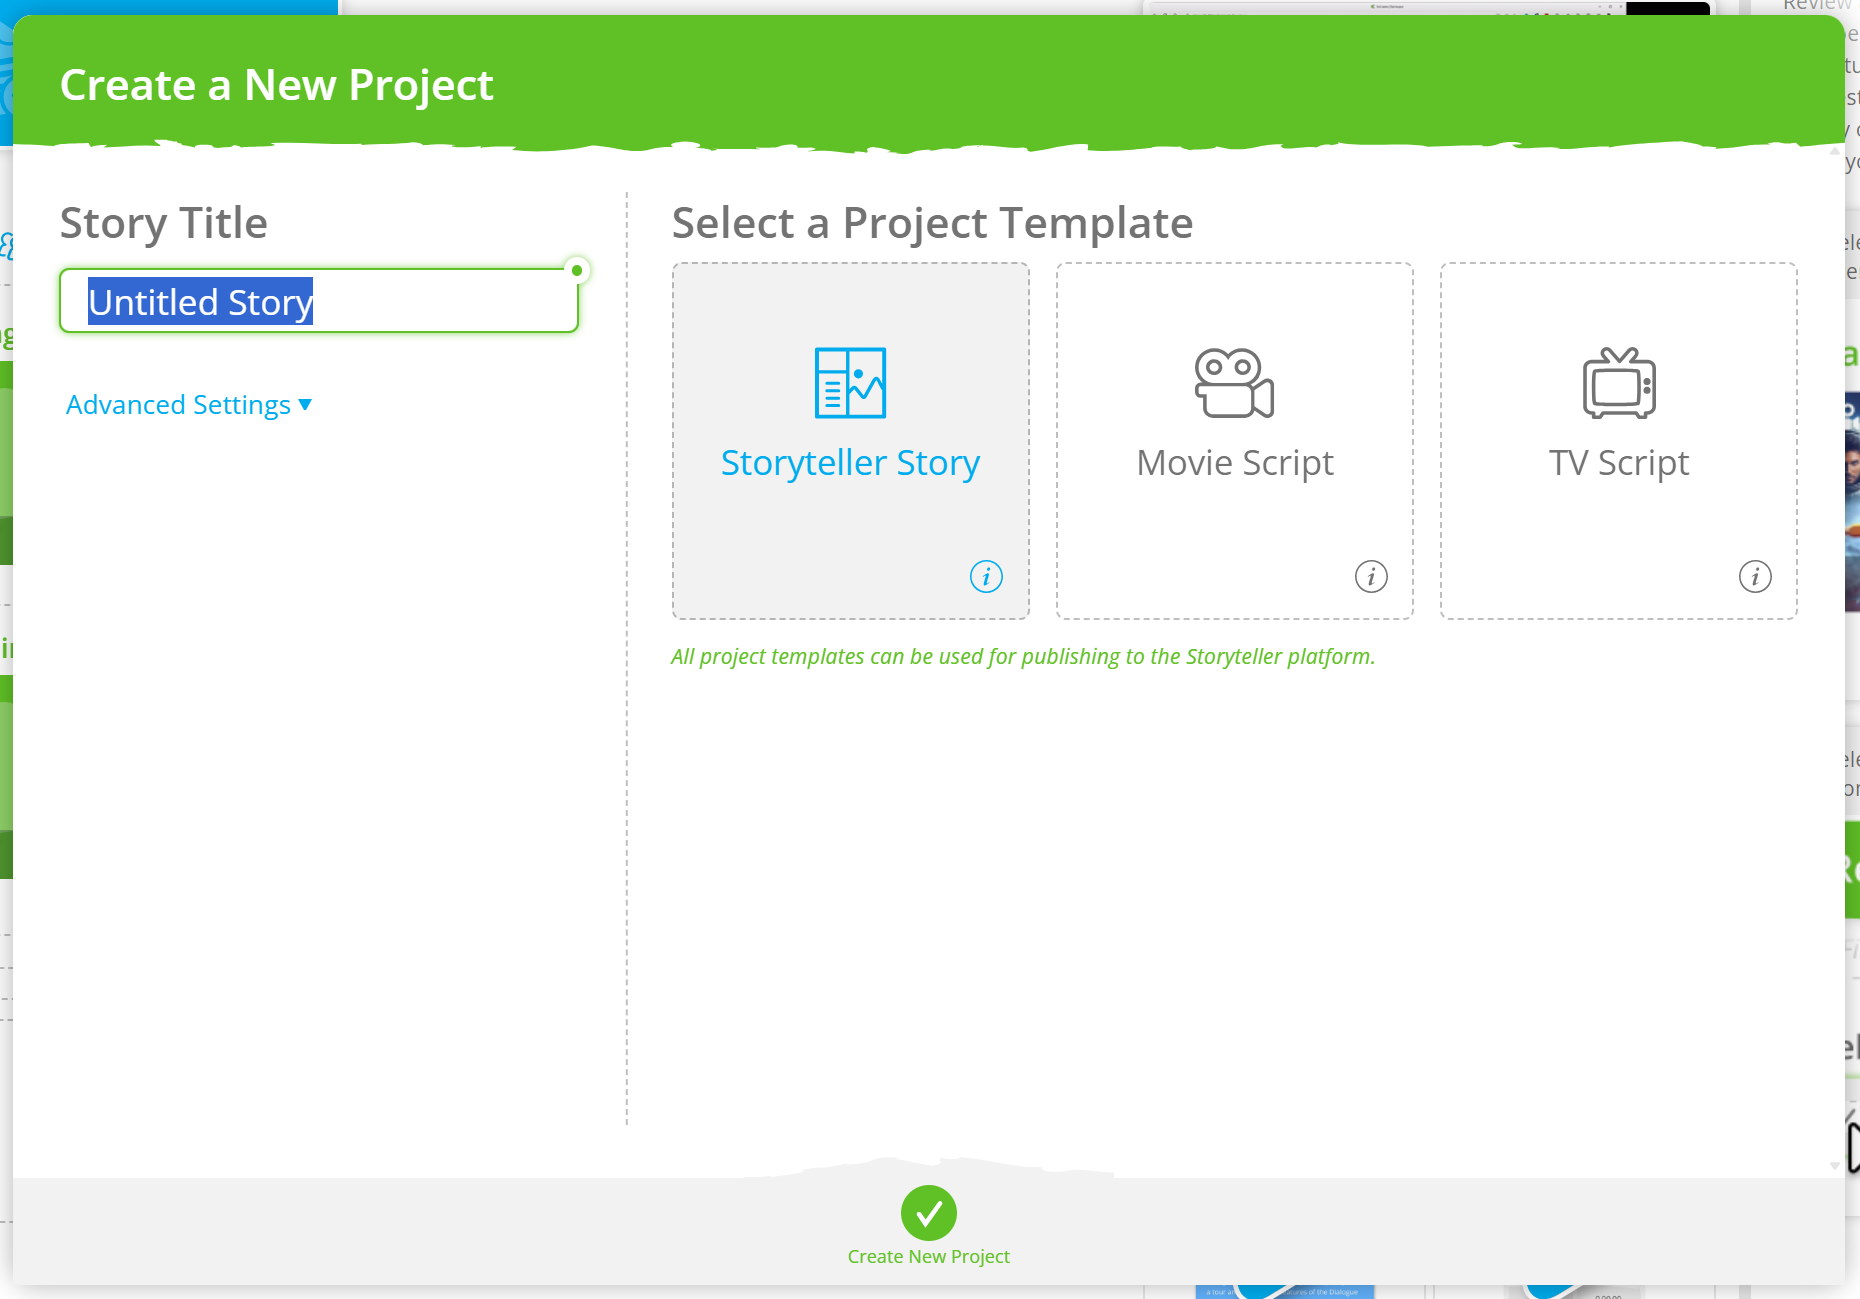Click the Create a New Project header

pos(277,85)
